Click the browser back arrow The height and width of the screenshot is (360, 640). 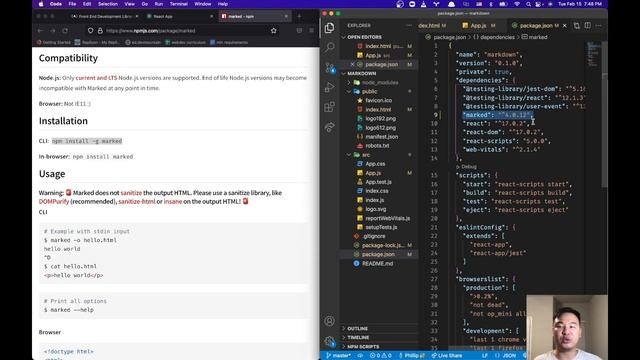(40, 31)
